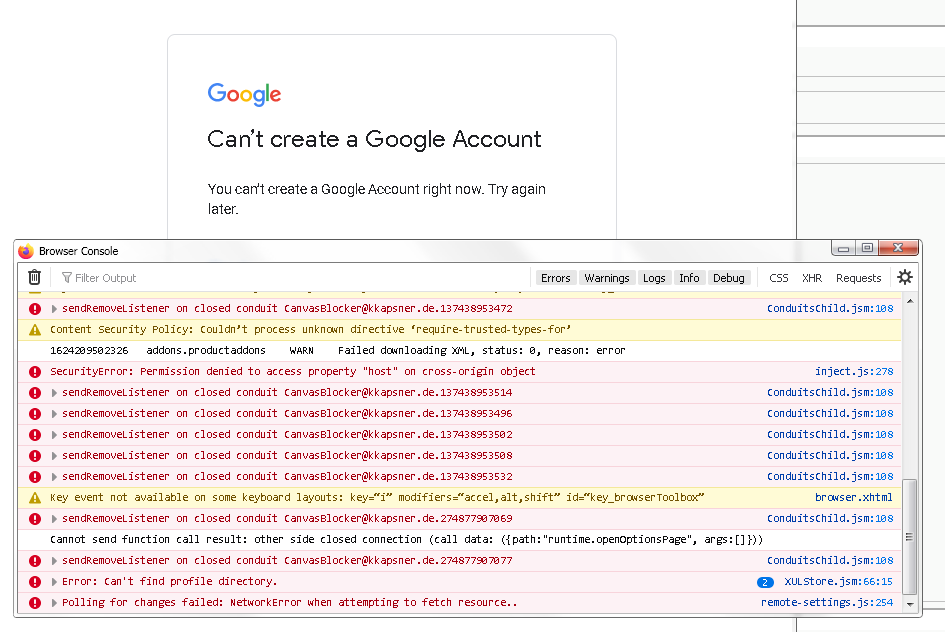Open console settings gear menu
Image resolution: width=945 pixels, height=632 pixels.
(905, 277)
